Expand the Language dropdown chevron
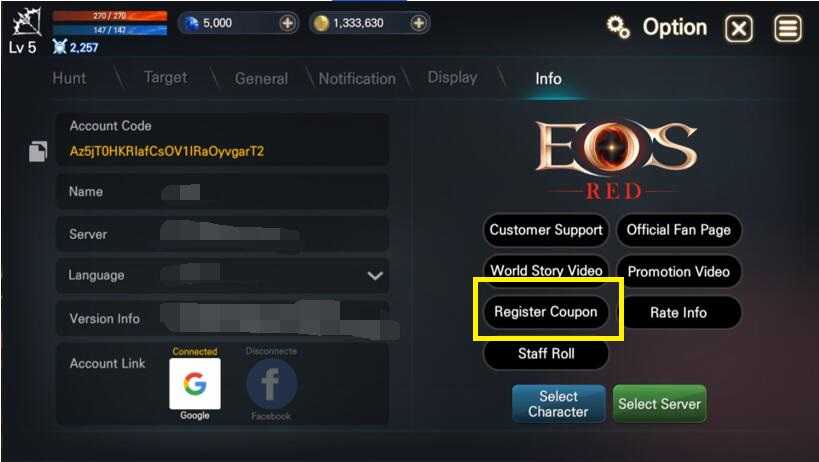The height and width of the screenshot is (462, 819). click(x=375, y=275)
